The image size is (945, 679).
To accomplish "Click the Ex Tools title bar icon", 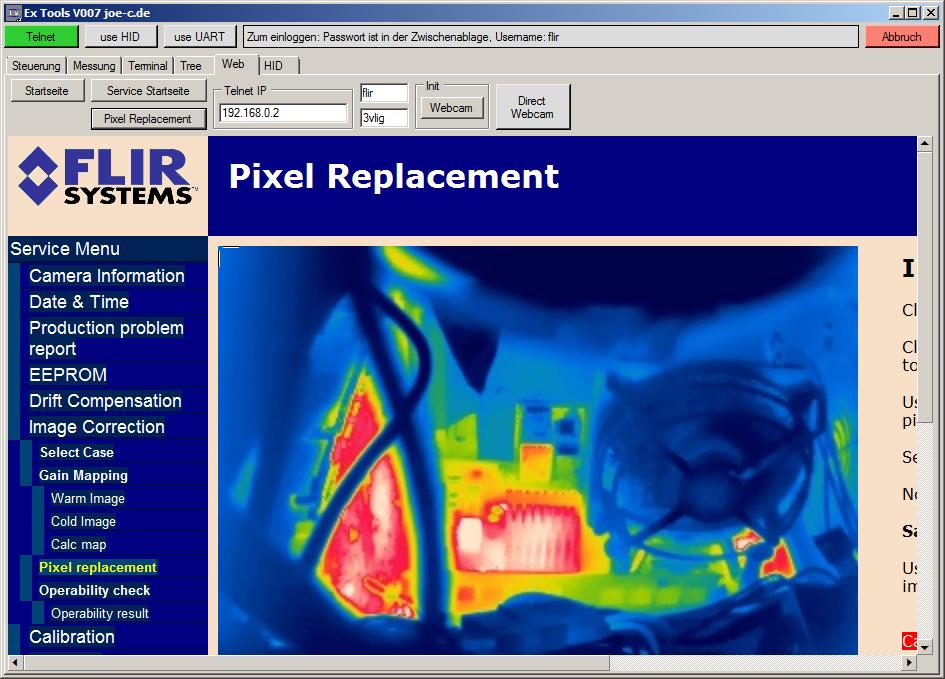I will click(13, 11).
